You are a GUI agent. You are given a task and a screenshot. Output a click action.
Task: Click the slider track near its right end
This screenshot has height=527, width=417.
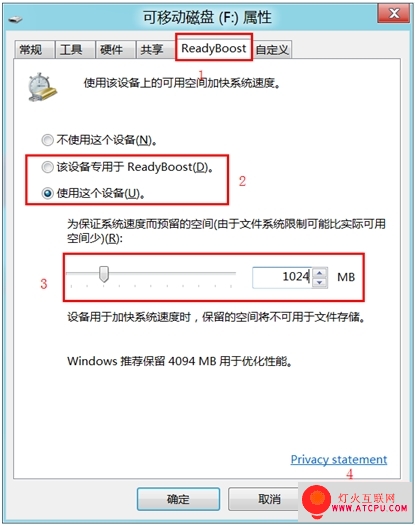[228, 274]
